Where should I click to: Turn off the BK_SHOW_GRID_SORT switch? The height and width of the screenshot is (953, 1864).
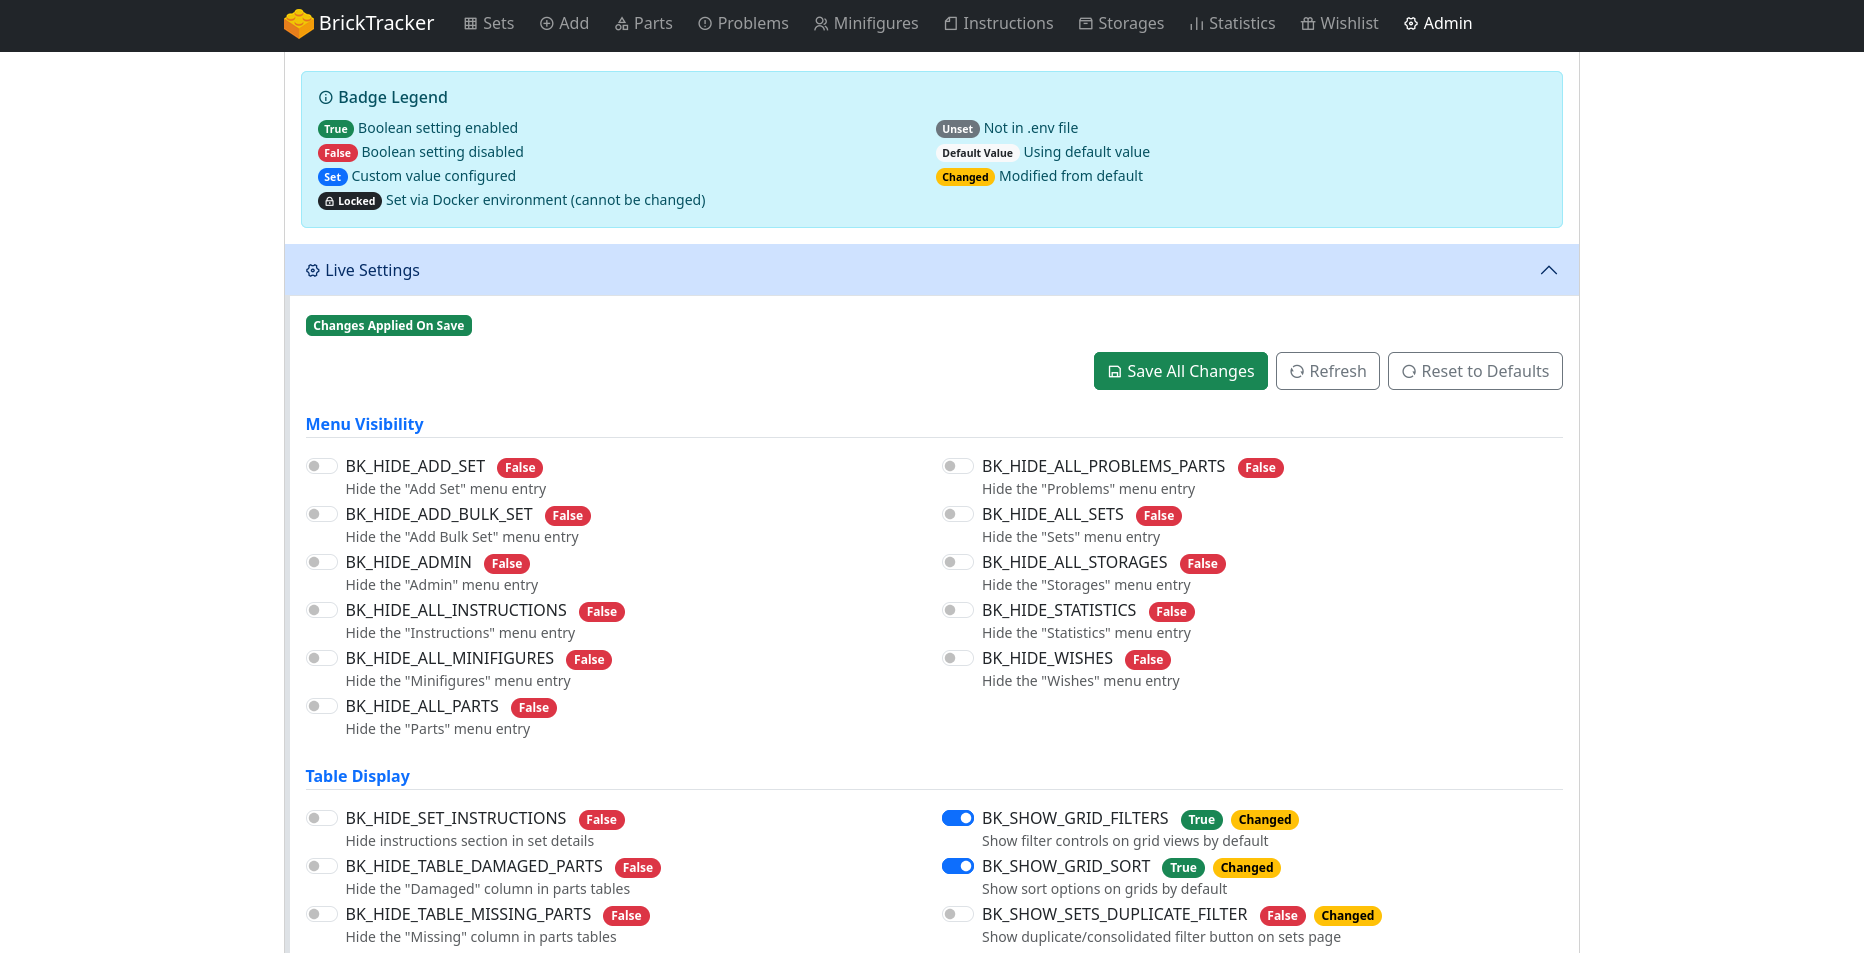[x=958, y=866]
